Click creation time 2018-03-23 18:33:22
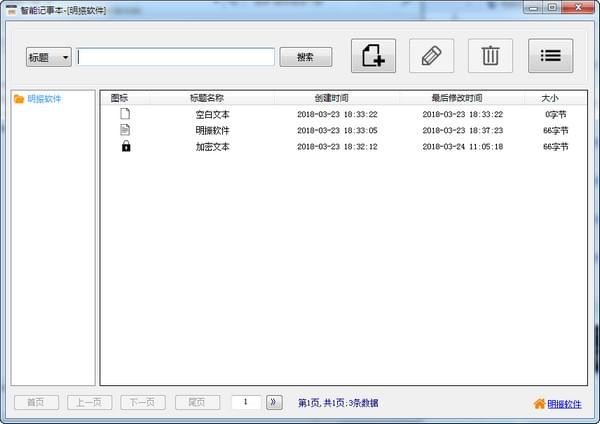The height and width of the screenshot is (424, 600). [x=337, y=114]
